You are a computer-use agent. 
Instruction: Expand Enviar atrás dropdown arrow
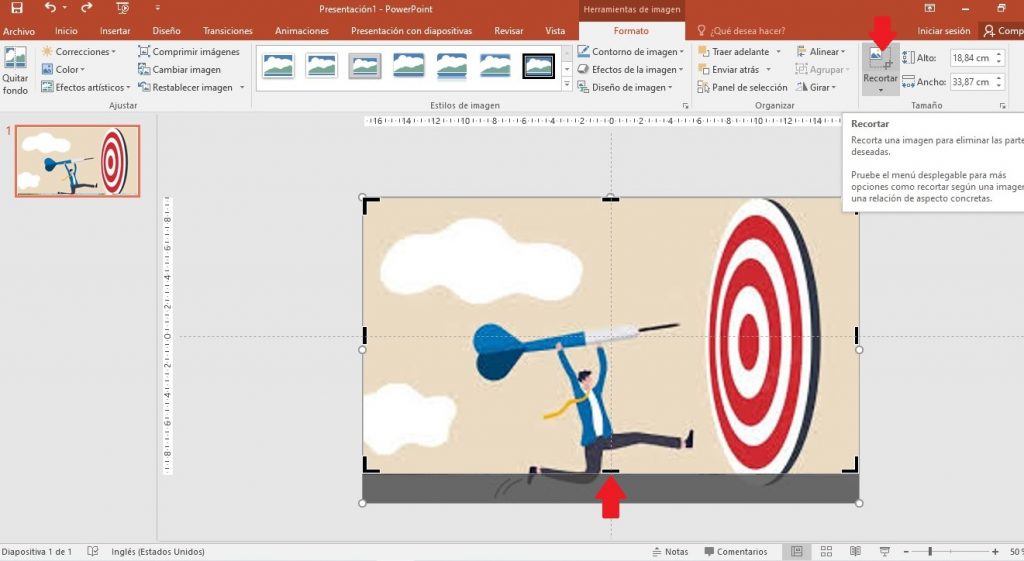pos(768,69)
